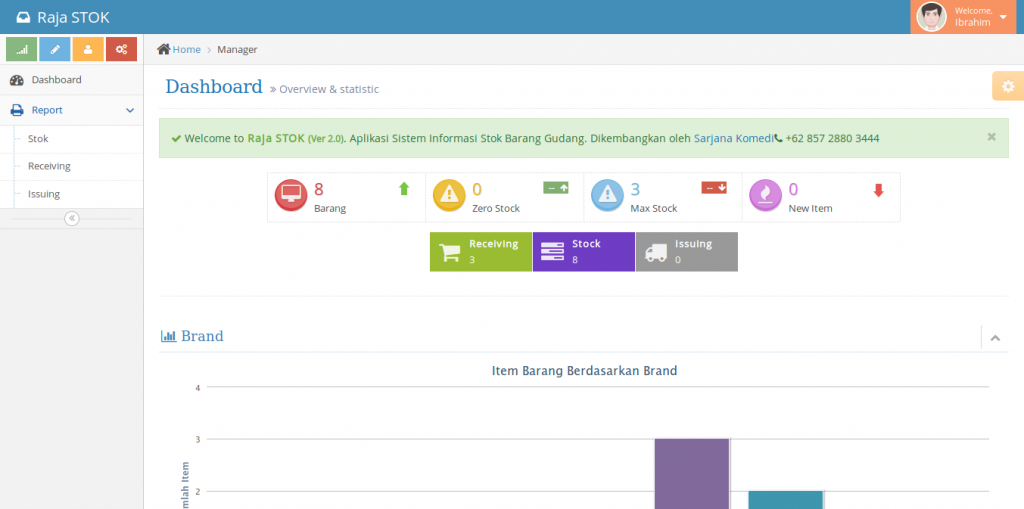Click the green Receiving button

(x=481, y=252)
